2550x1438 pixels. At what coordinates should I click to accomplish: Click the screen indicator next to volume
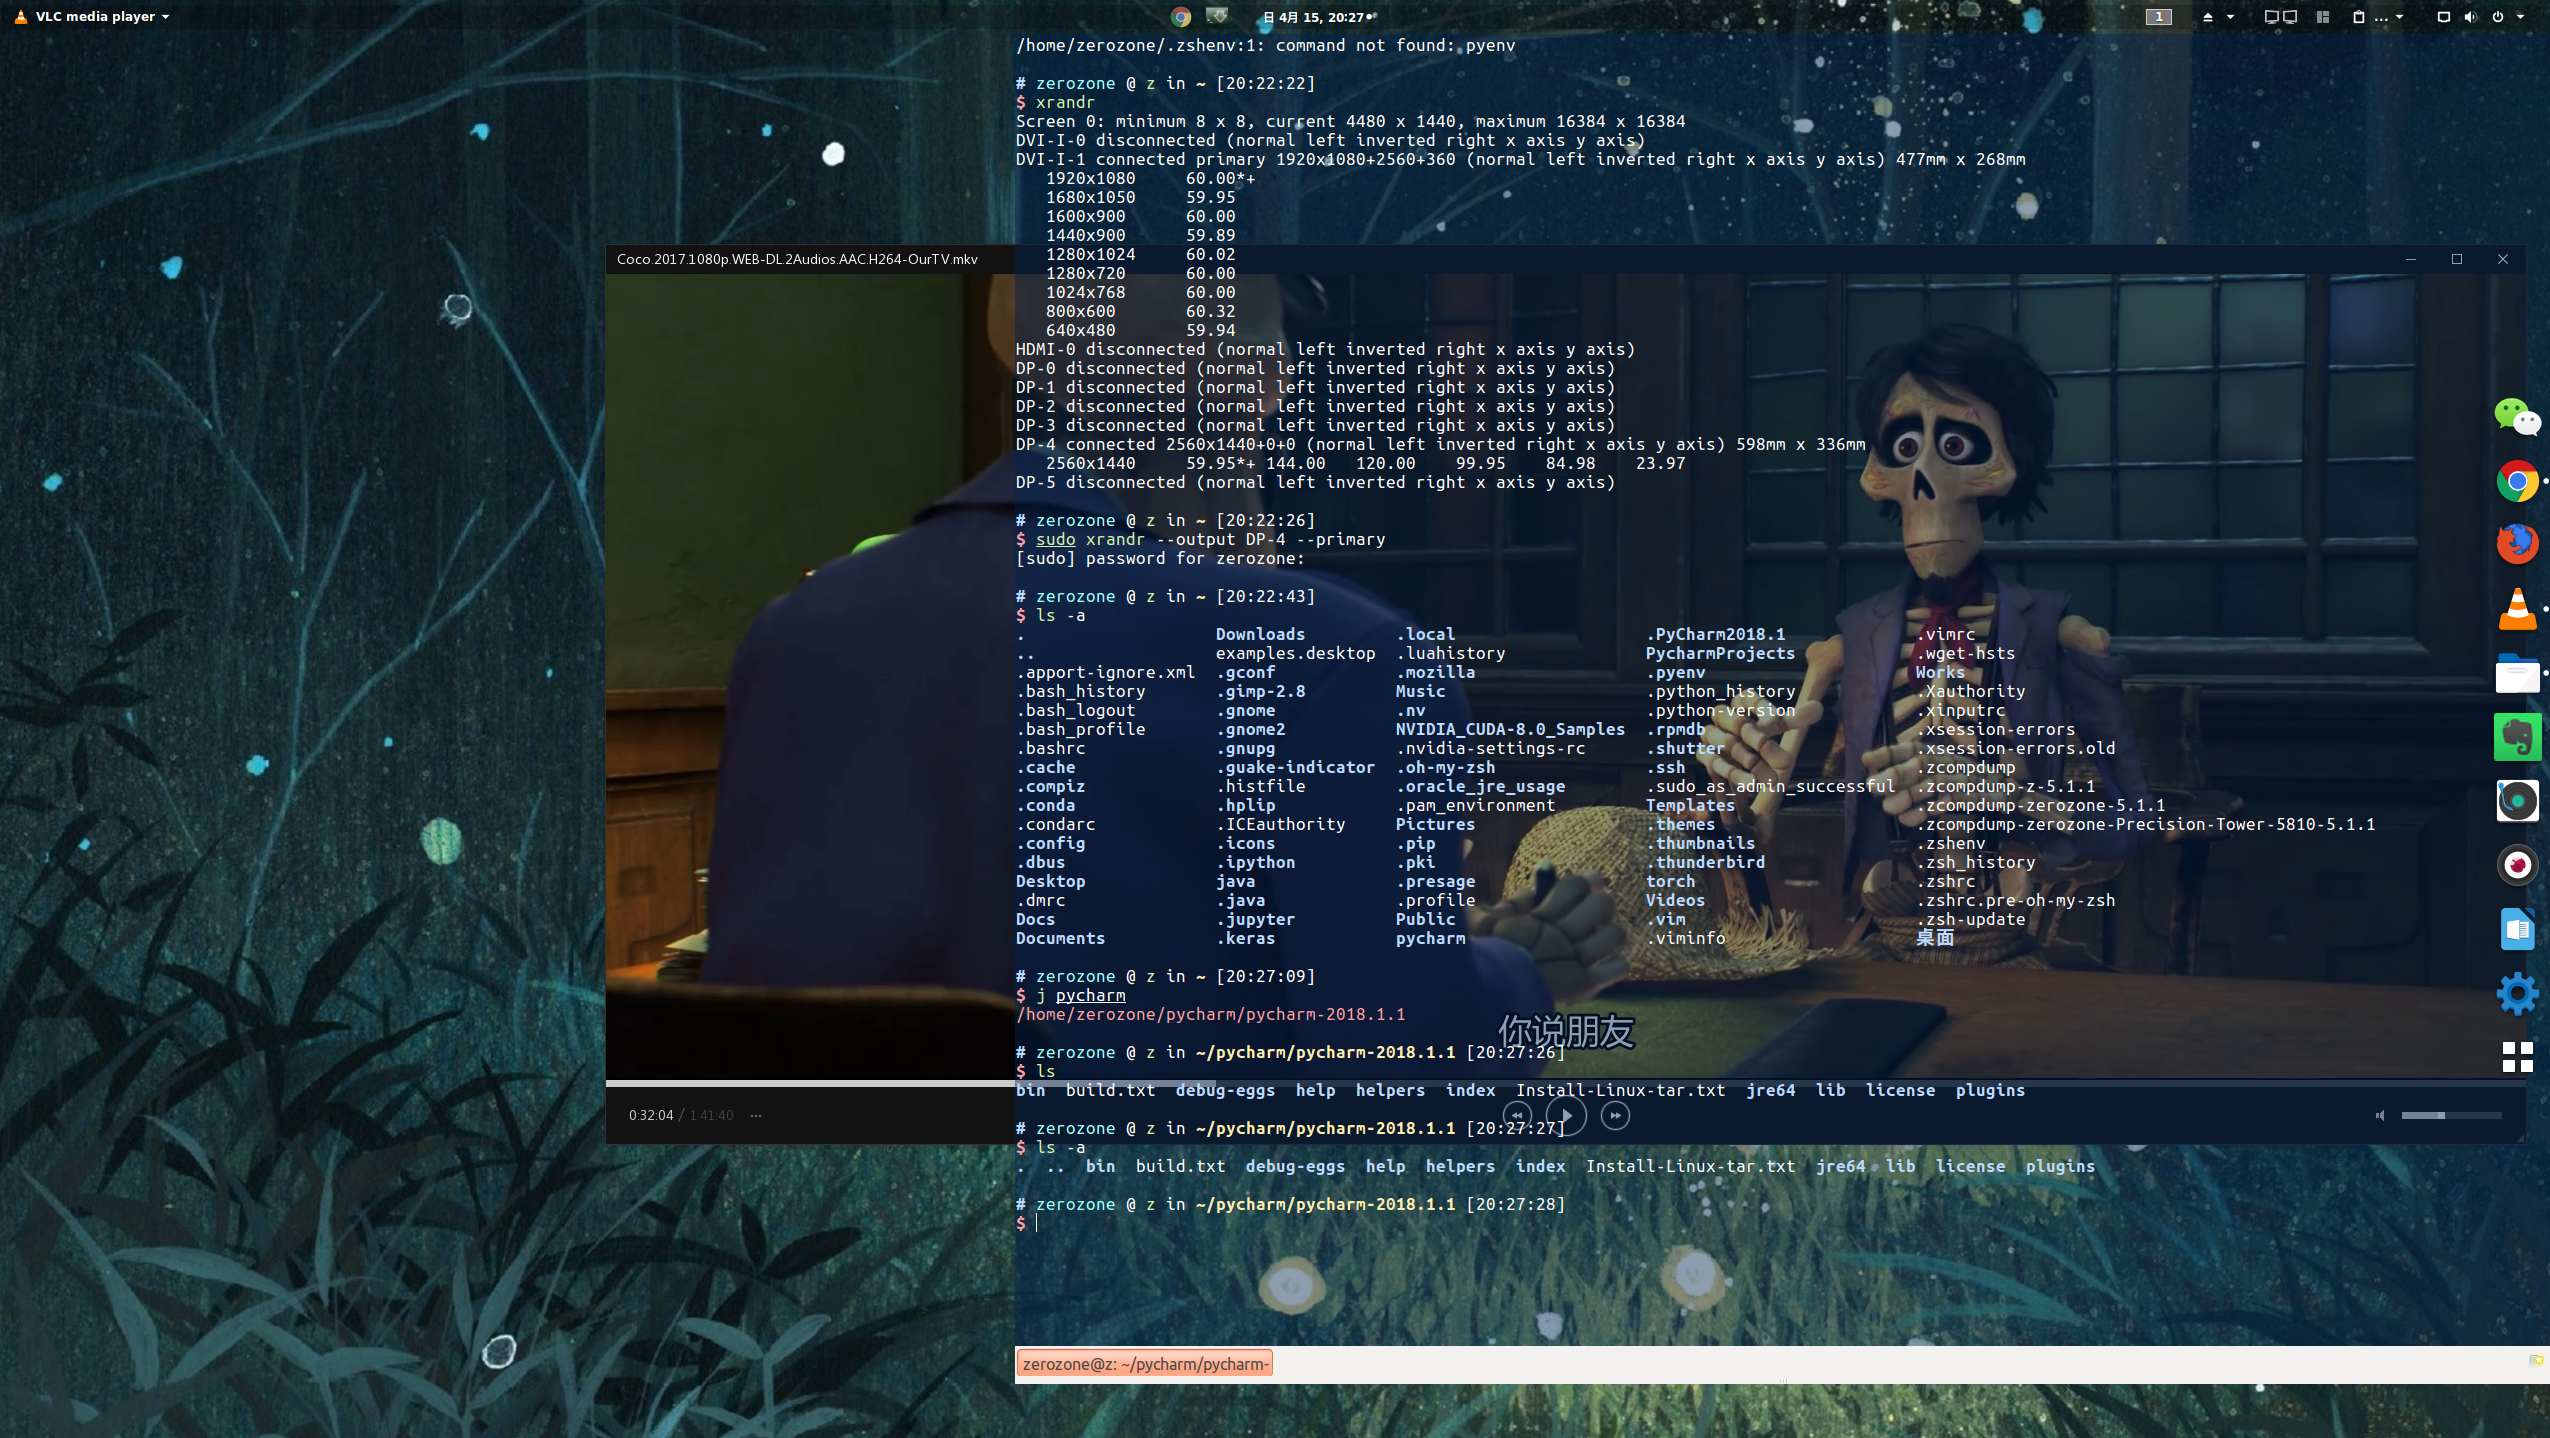(x=2443, y=16)
